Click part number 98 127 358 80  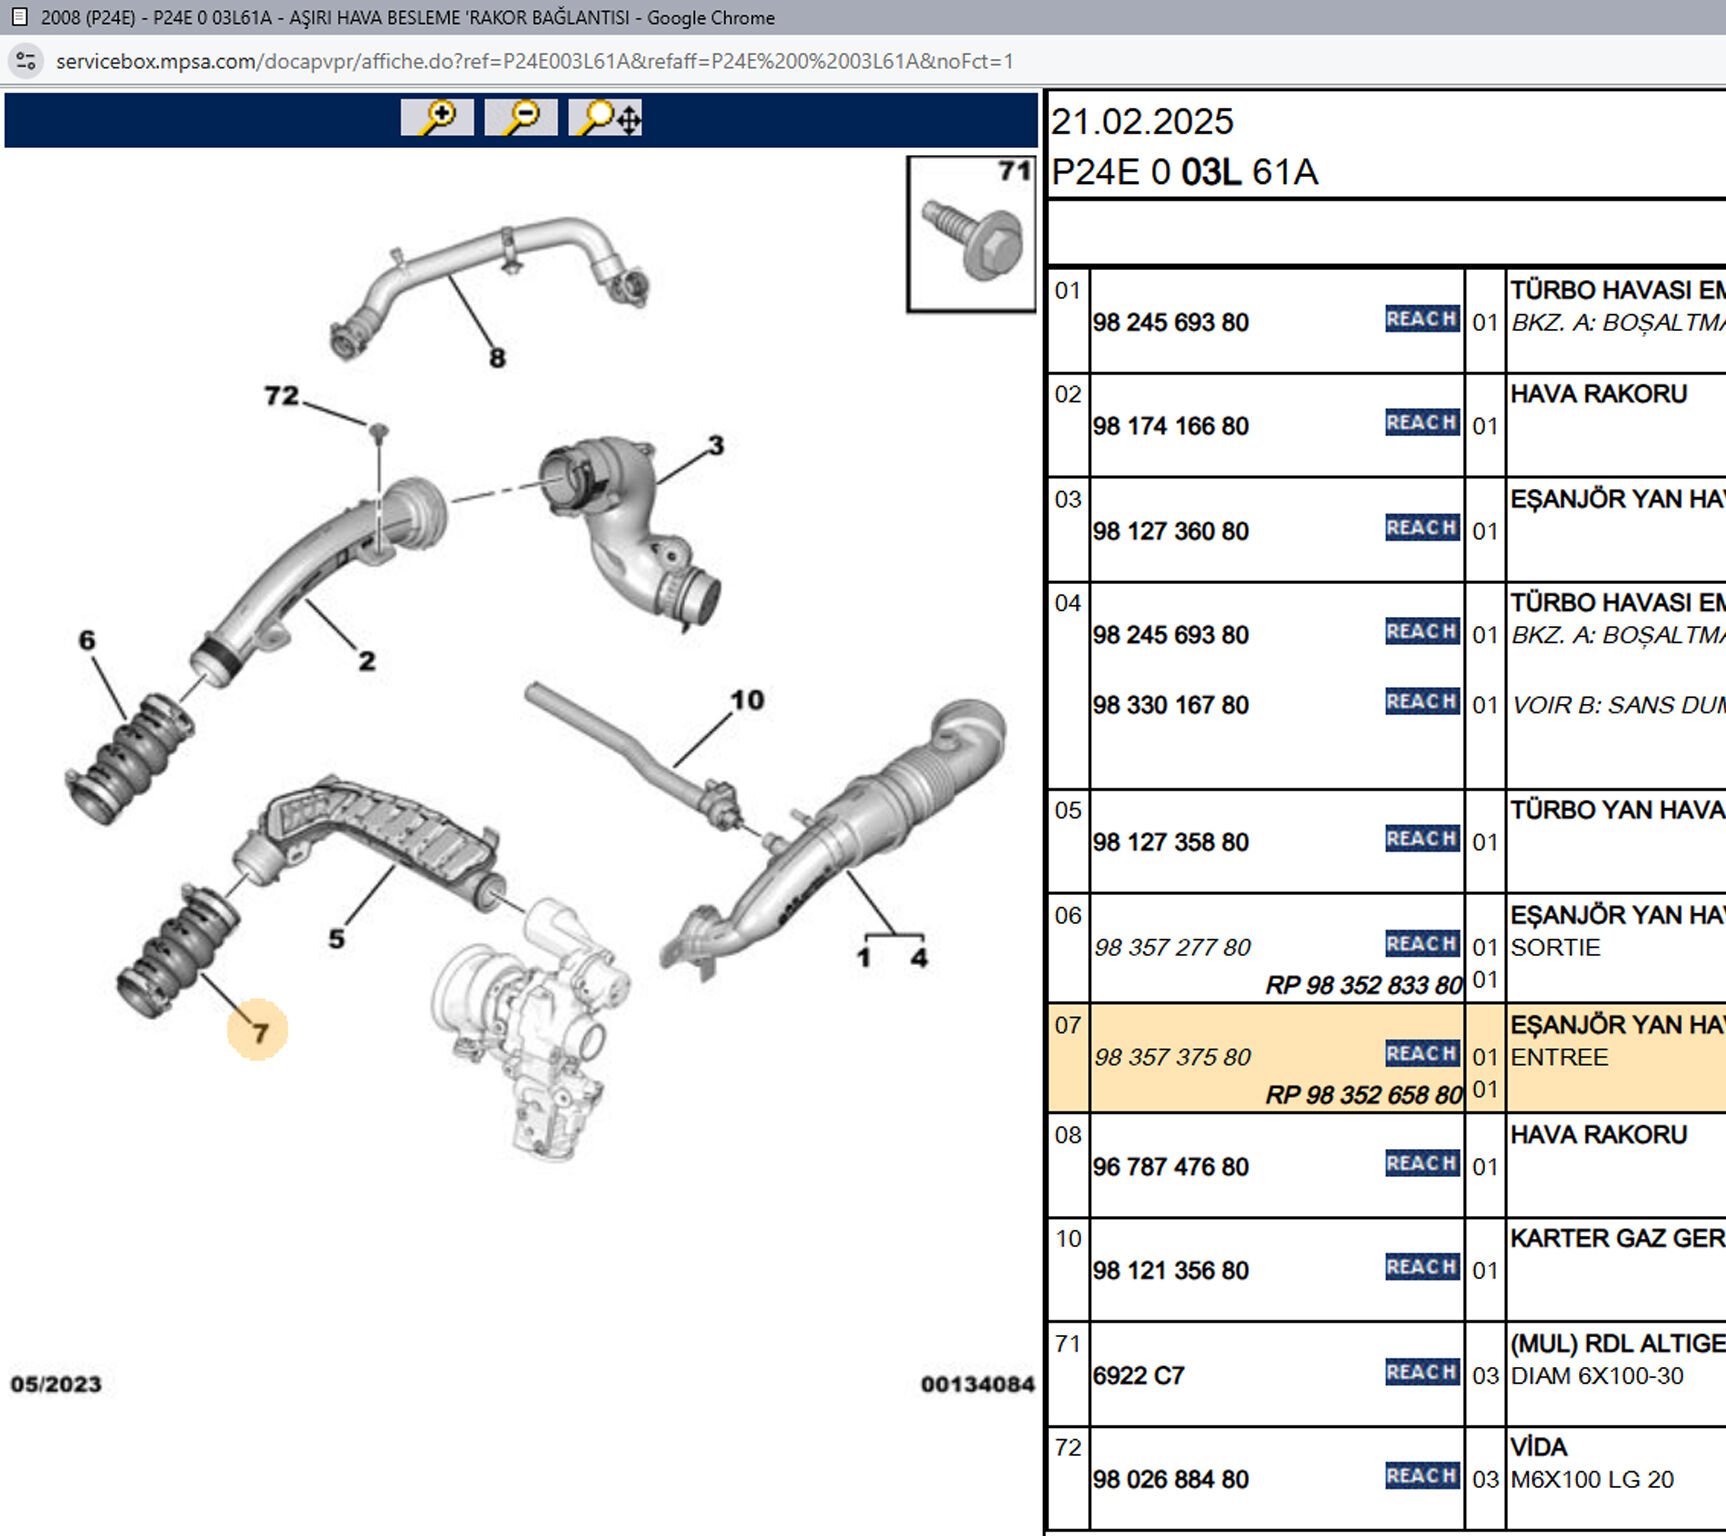click(x=1170, y=843)
